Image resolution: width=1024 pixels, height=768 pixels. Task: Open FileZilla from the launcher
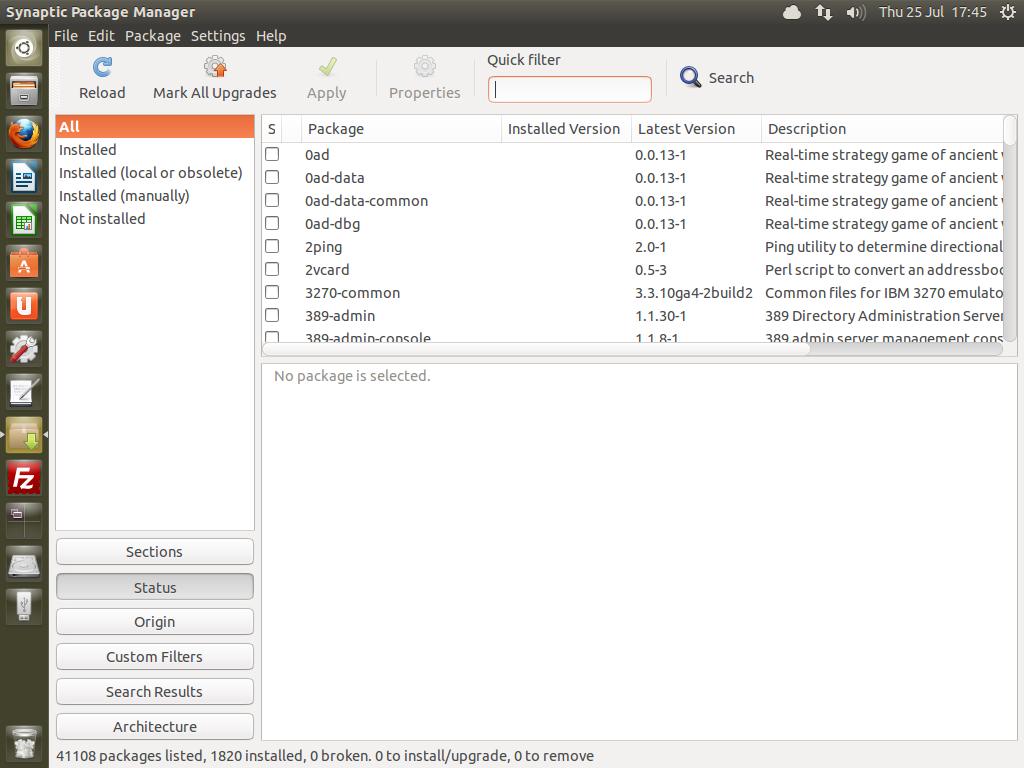click(24, 478)
